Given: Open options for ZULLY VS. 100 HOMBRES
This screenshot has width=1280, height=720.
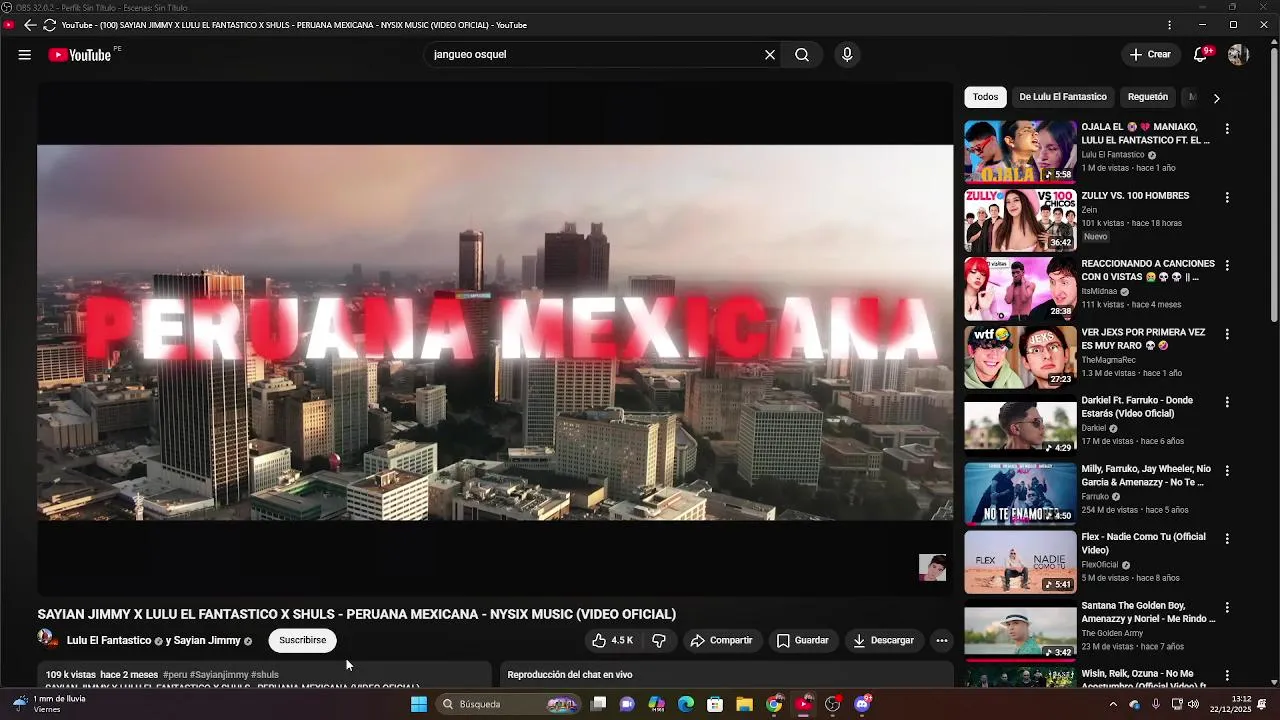Looking at the screenshot, I should coord(1227,198).
